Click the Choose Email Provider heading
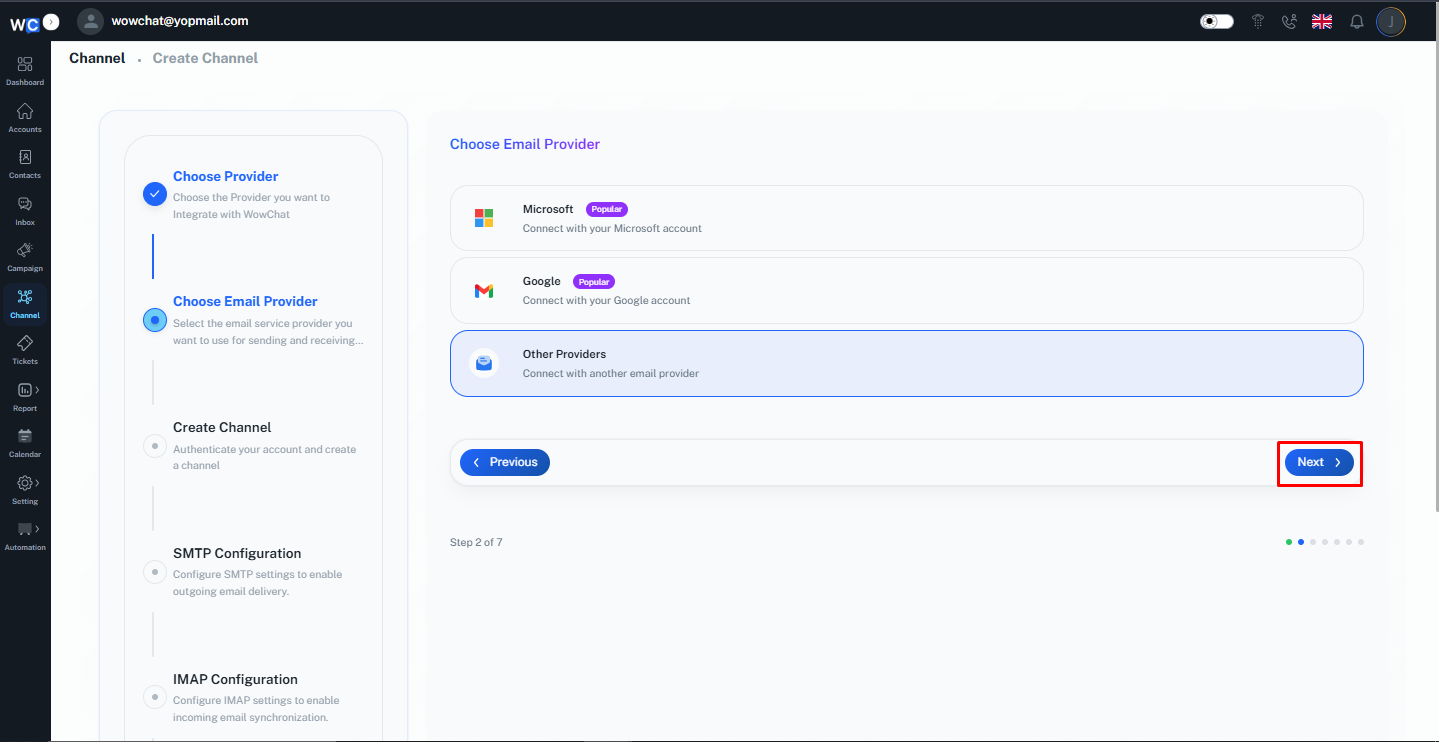The image size is (1439, 742). click(x=525, y=144)
